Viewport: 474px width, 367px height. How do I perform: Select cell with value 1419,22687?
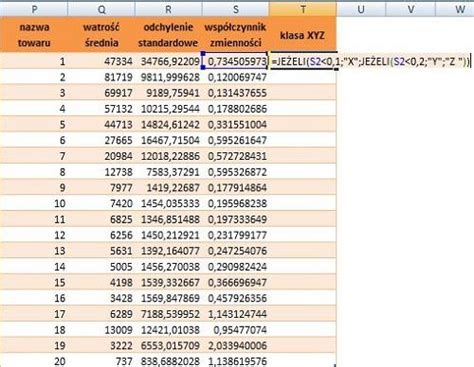tap(168, 188)
